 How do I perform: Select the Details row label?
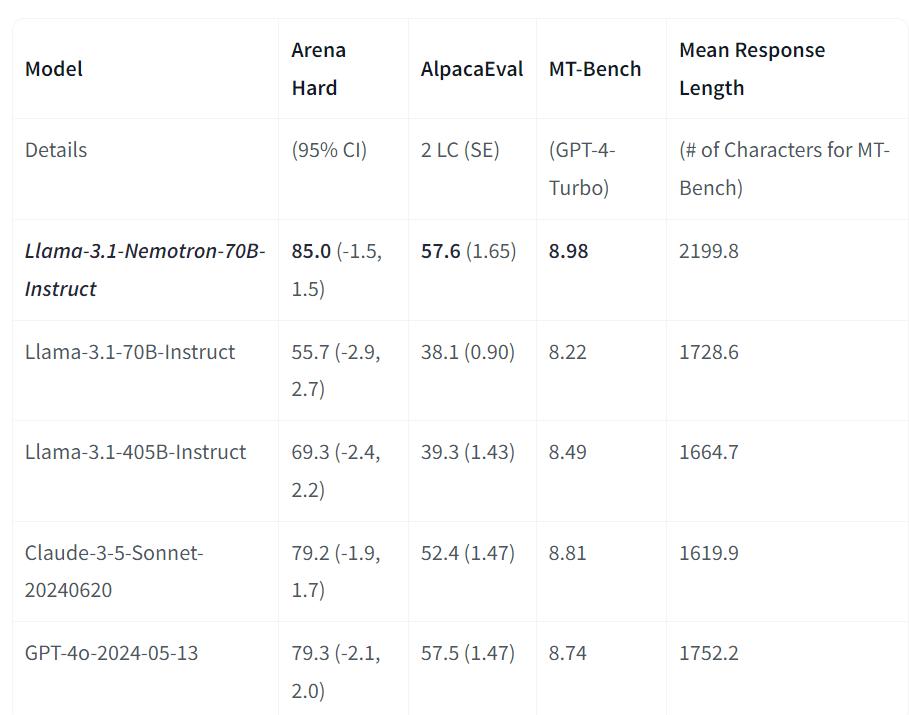pyautogui.click(x=56, y=150)
